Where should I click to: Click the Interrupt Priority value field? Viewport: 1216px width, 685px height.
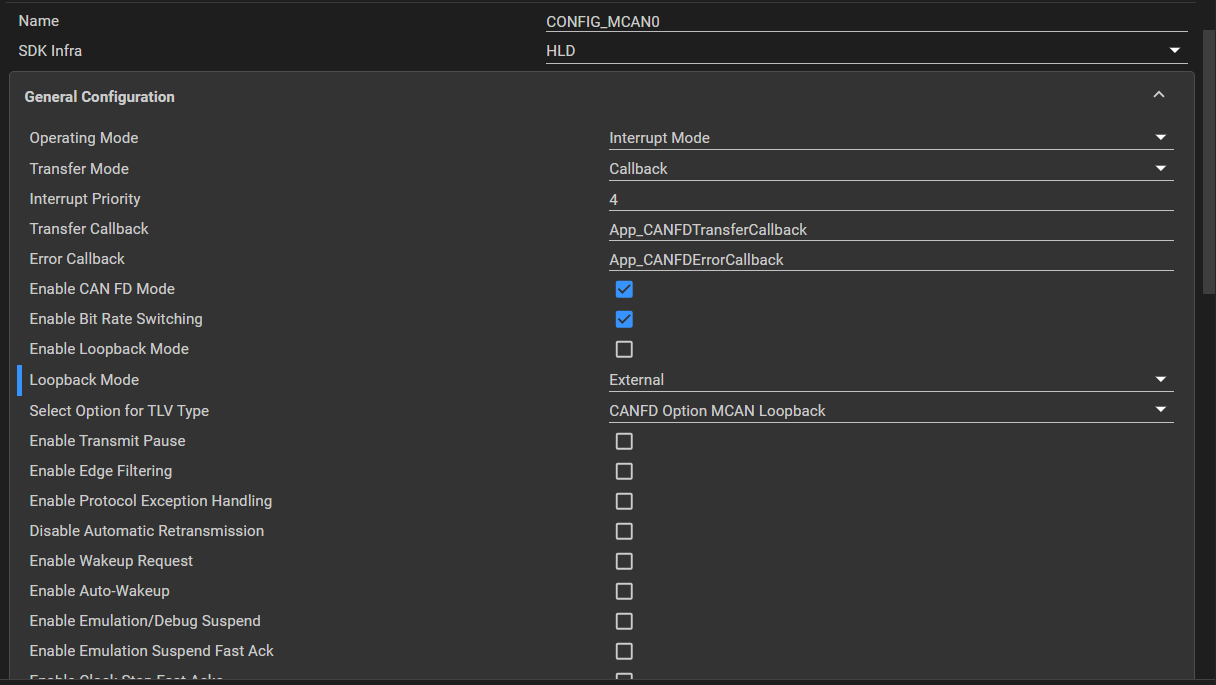tap(890, 200)
